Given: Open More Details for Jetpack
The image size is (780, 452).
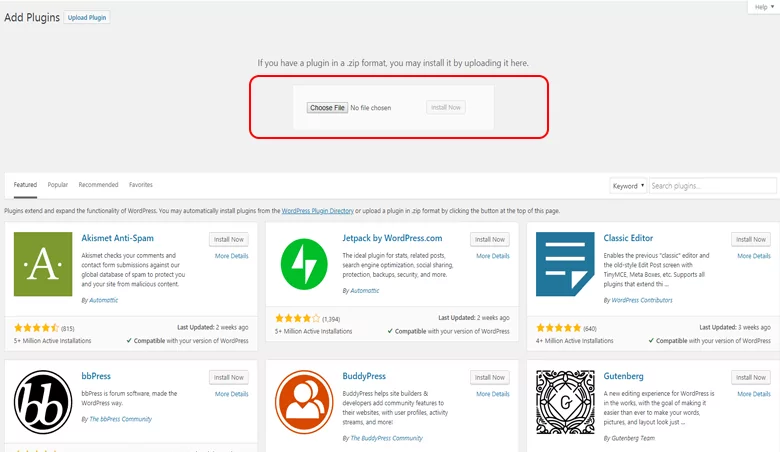Looking at the screenshot, I should tap(492, 256).
